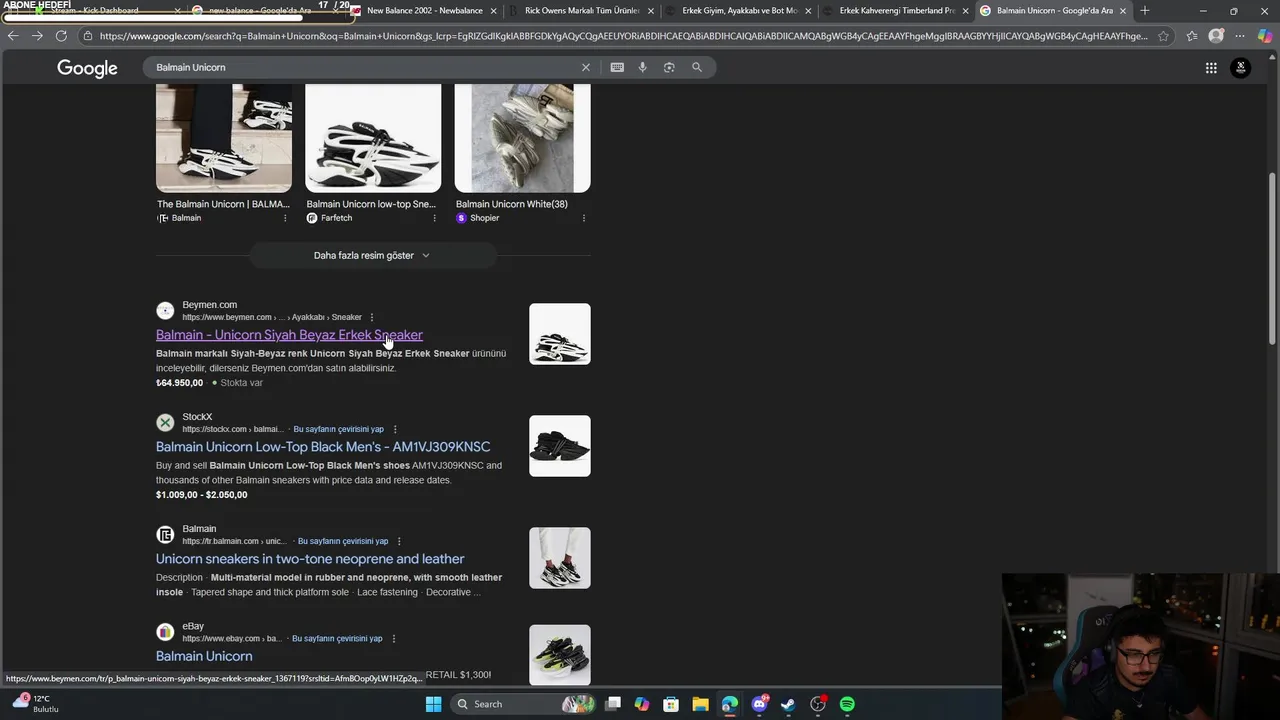Switch to Rick Owens Markalı Tüm Ürünler tab
The image size is (1280, 720).
click(x=582, y=11)
